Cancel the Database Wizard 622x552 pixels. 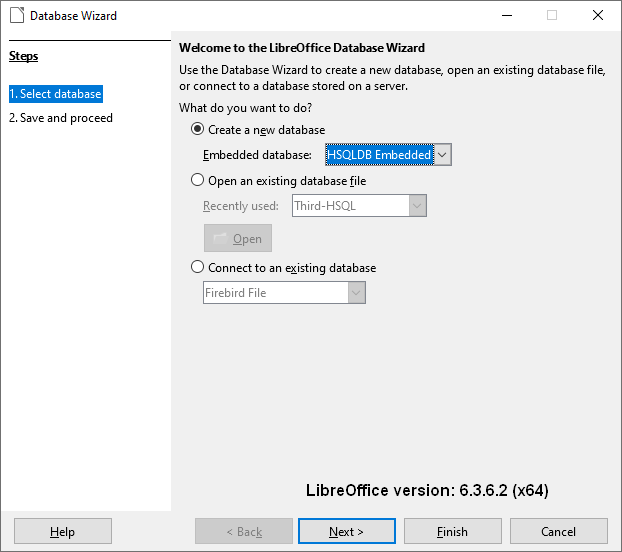click(558, 532)
